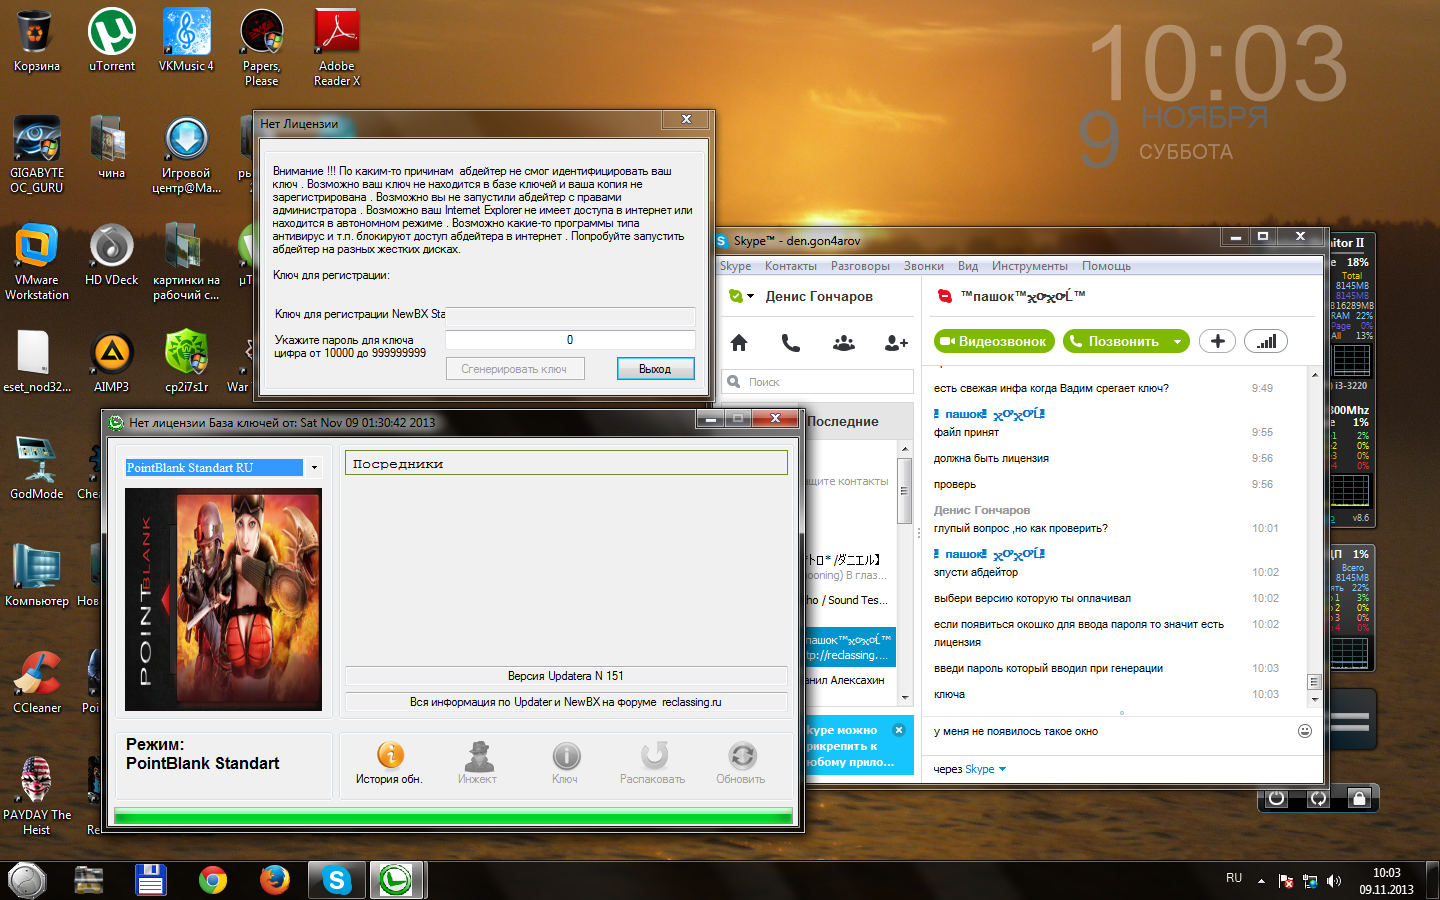
Task: Show hidden system tray icons
Action: tap(1261, 881)
